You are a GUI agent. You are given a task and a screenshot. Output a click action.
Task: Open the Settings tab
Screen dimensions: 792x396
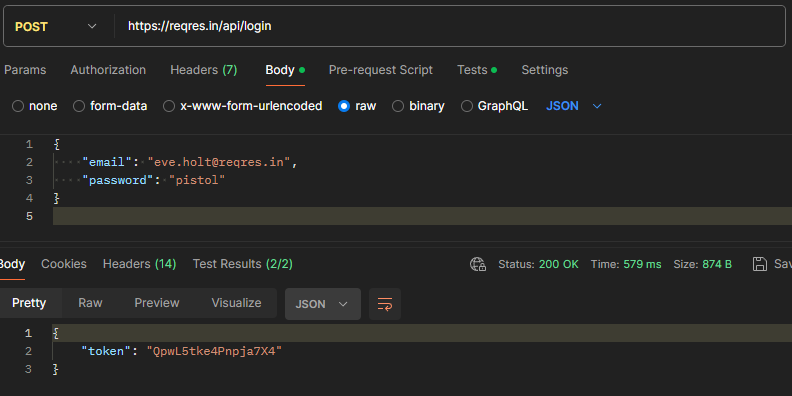point(544,70)
